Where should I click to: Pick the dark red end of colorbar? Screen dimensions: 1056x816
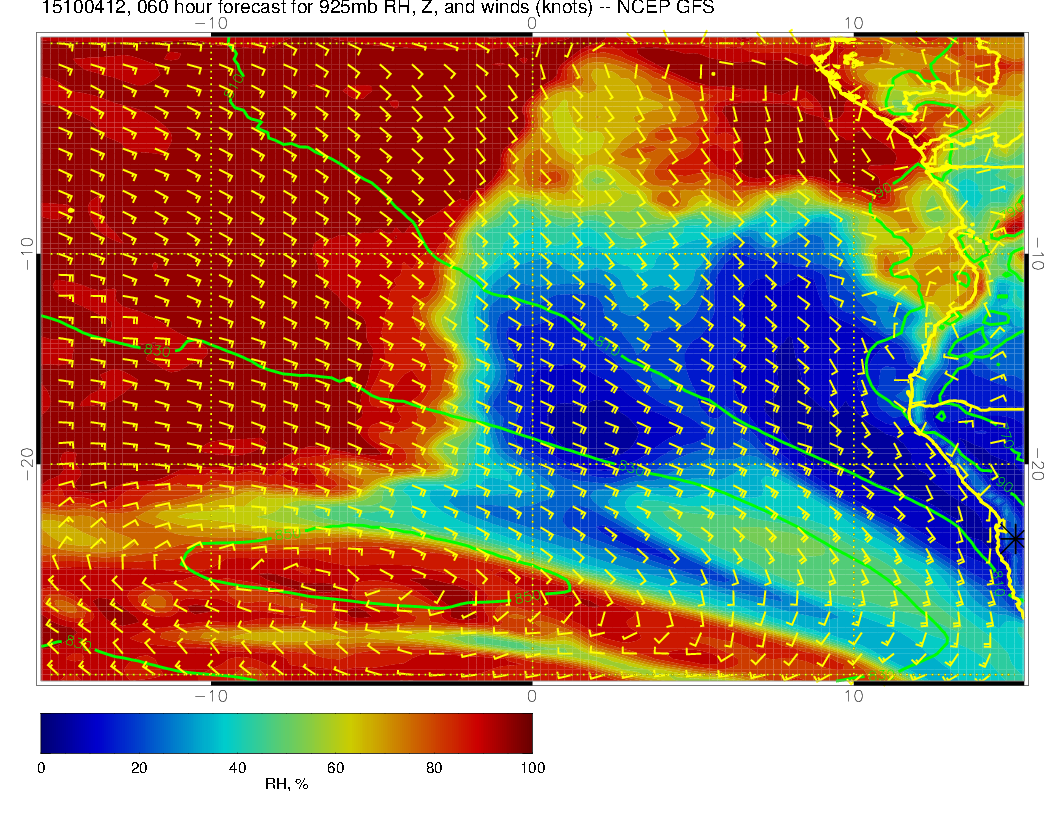[x=524, y=732]
